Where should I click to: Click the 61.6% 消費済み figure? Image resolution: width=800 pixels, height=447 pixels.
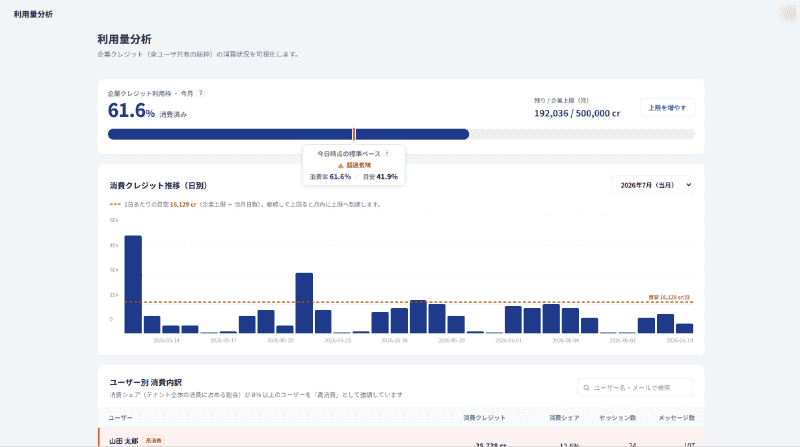click(147, 110)
